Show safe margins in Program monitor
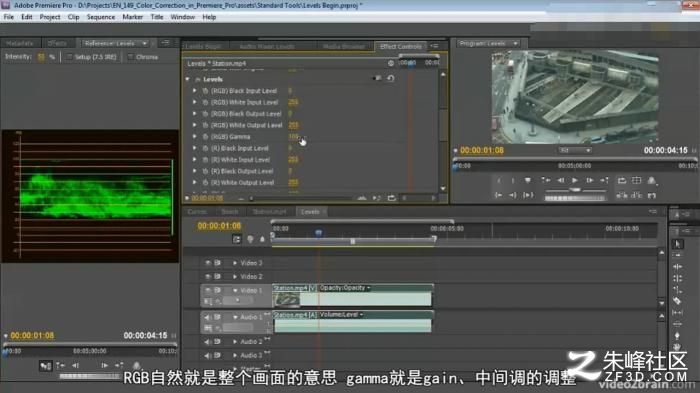The image size is (700, 393). tap(636, 180)
